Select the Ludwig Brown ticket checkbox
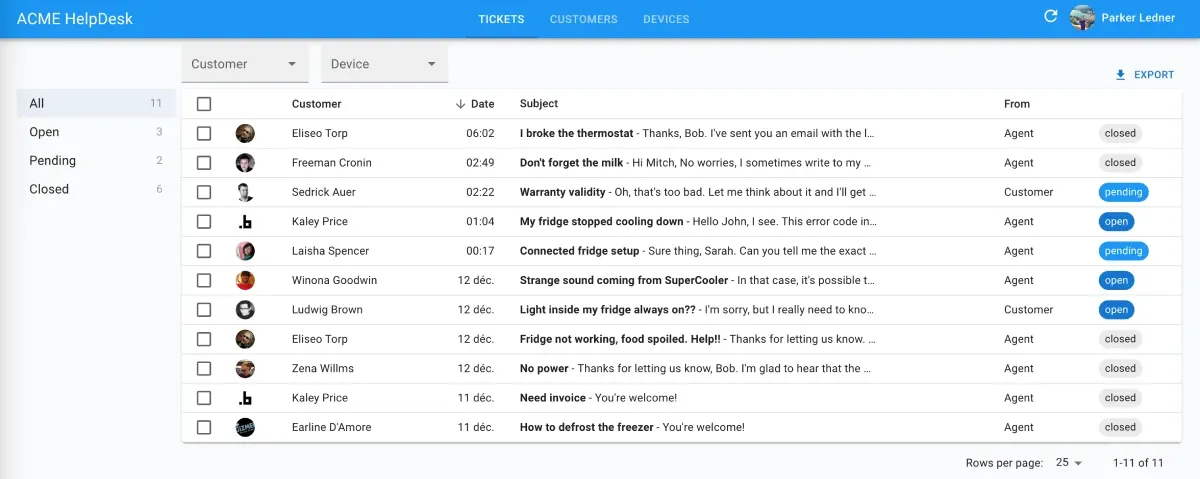Viewport: 1200px width, 479px height. (x=204, y=310)
